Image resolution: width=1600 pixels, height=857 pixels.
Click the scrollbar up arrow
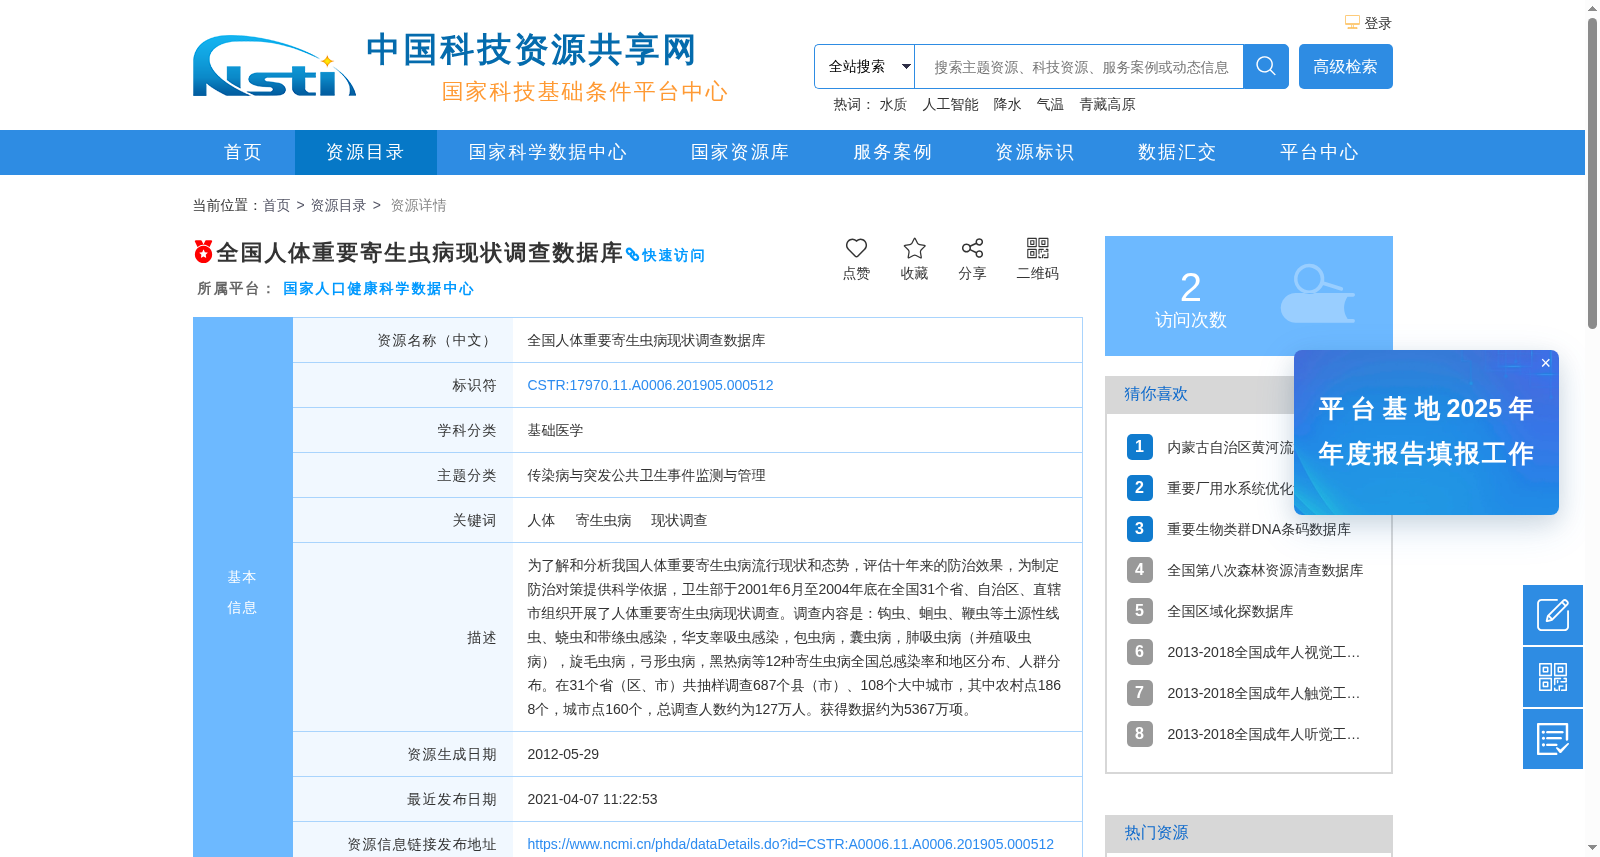coord(1592,8)
